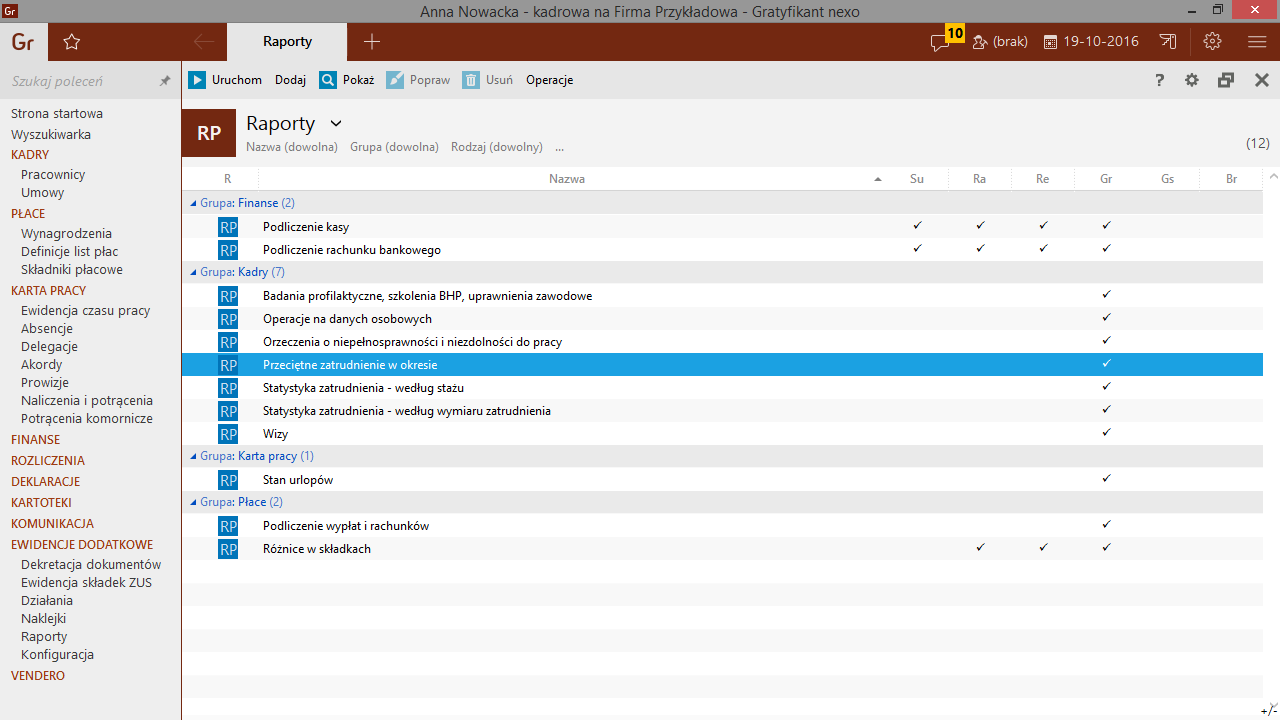Go back with the arrow icon
Screen dimensions: 1280x720
(x=203, y=42)
